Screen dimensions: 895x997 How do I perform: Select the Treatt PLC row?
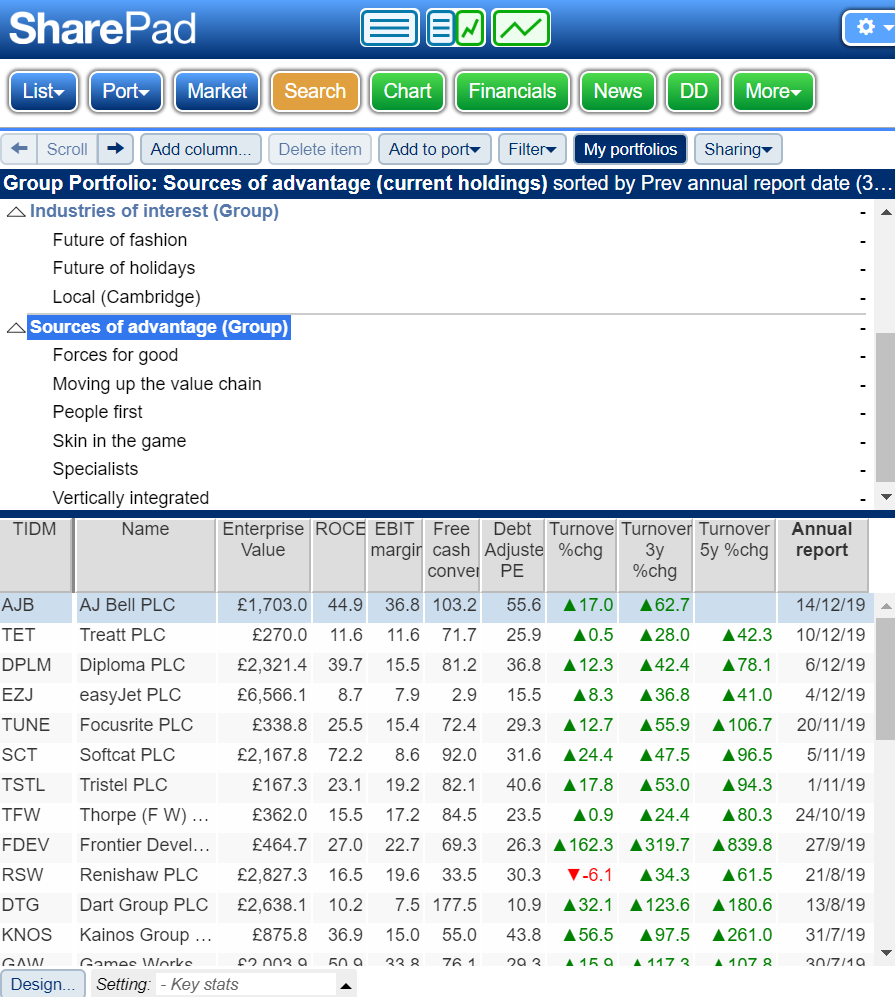tap(436, 635)
